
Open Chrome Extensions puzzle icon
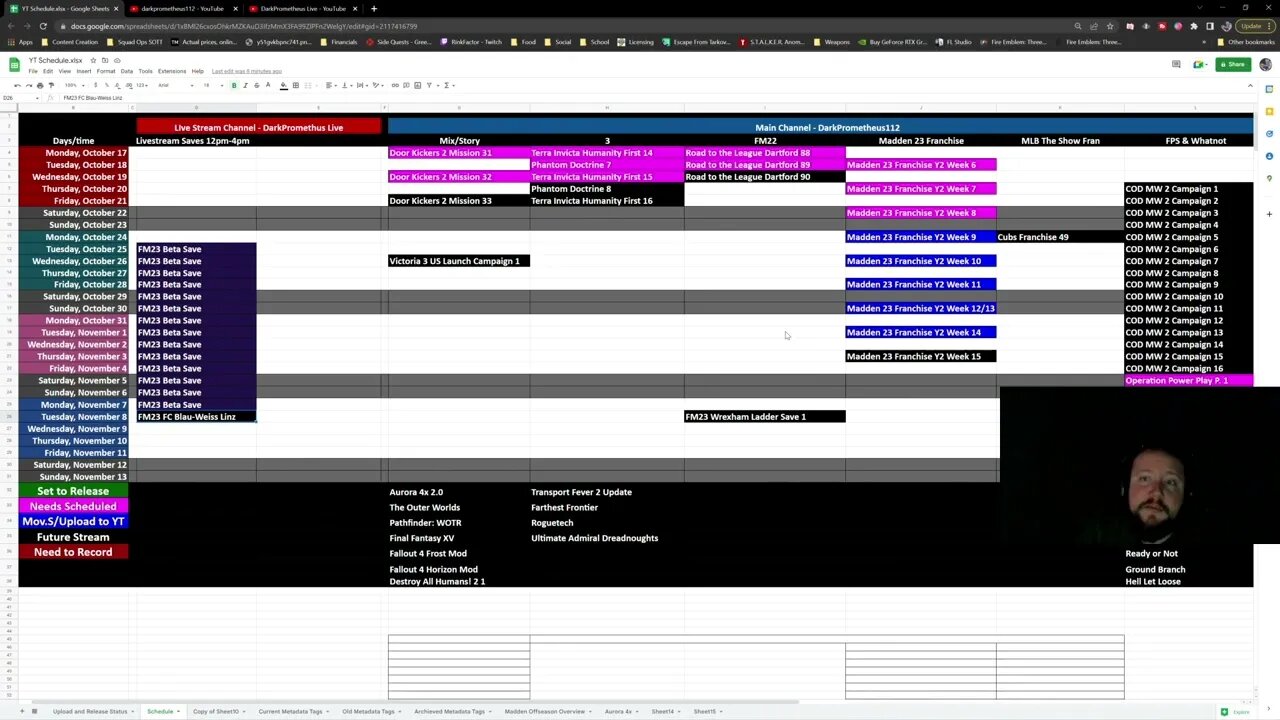pyautogui.click(x=1193, y=26)
